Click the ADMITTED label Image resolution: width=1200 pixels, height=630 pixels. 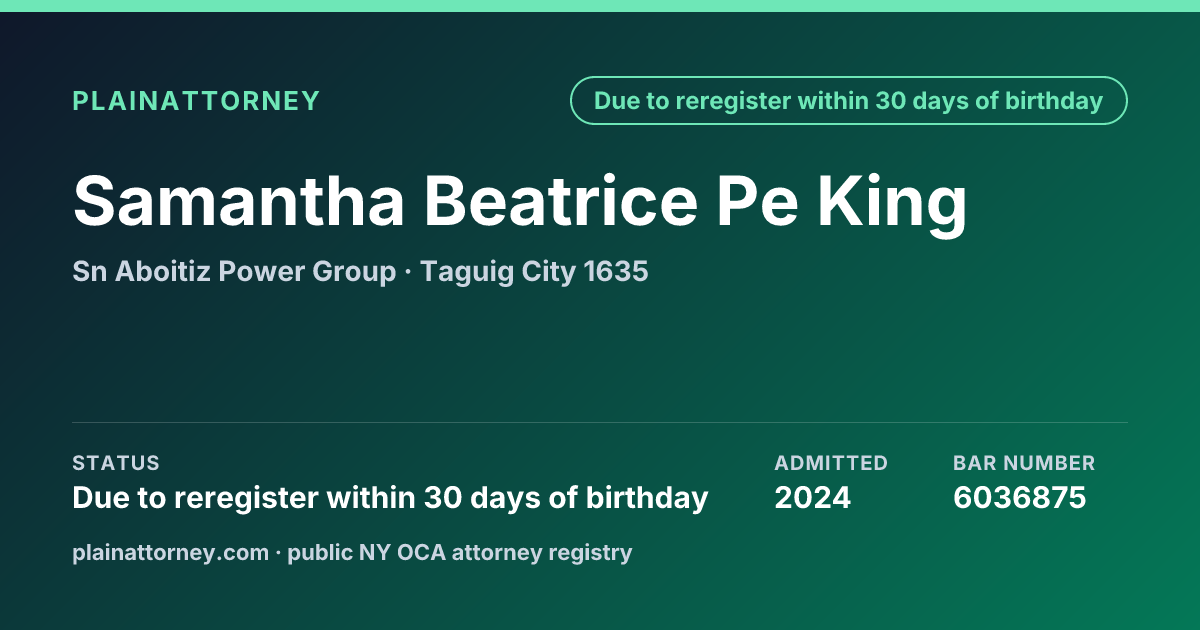[x=831, y=463]
